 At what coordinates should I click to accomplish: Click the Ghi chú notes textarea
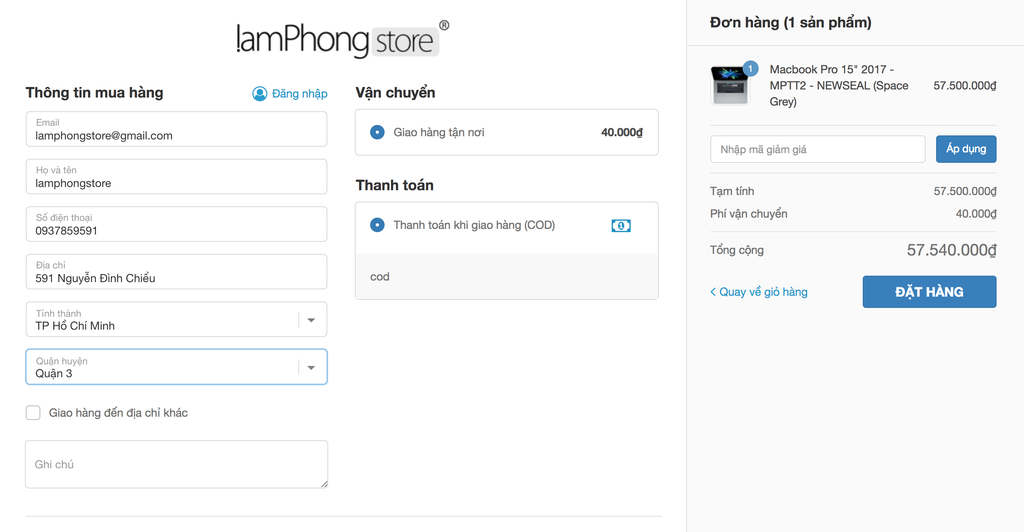click(x=176, y=464)
